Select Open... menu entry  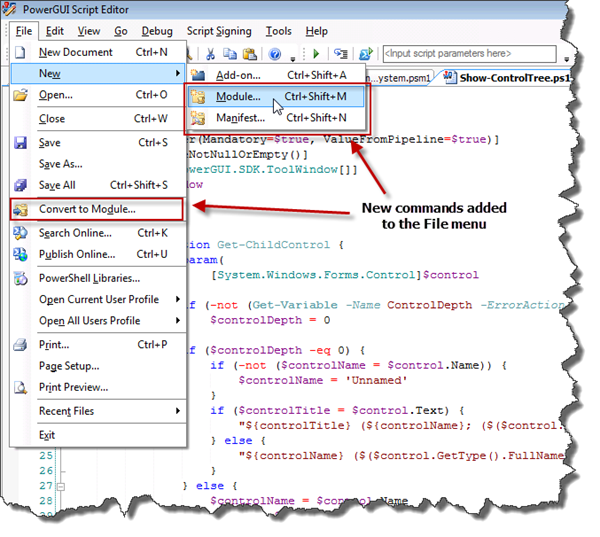click(98, 95)
